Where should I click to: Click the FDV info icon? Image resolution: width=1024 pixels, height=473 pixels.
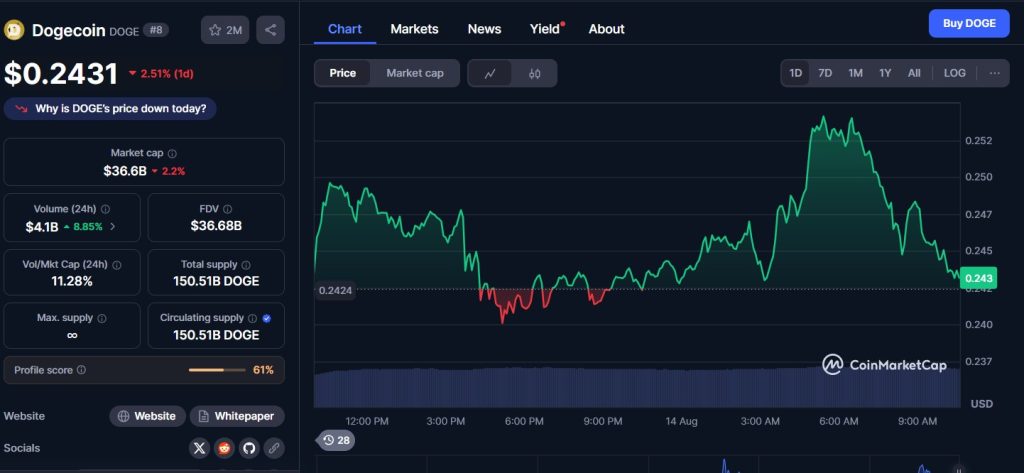[x=227, y=209]
